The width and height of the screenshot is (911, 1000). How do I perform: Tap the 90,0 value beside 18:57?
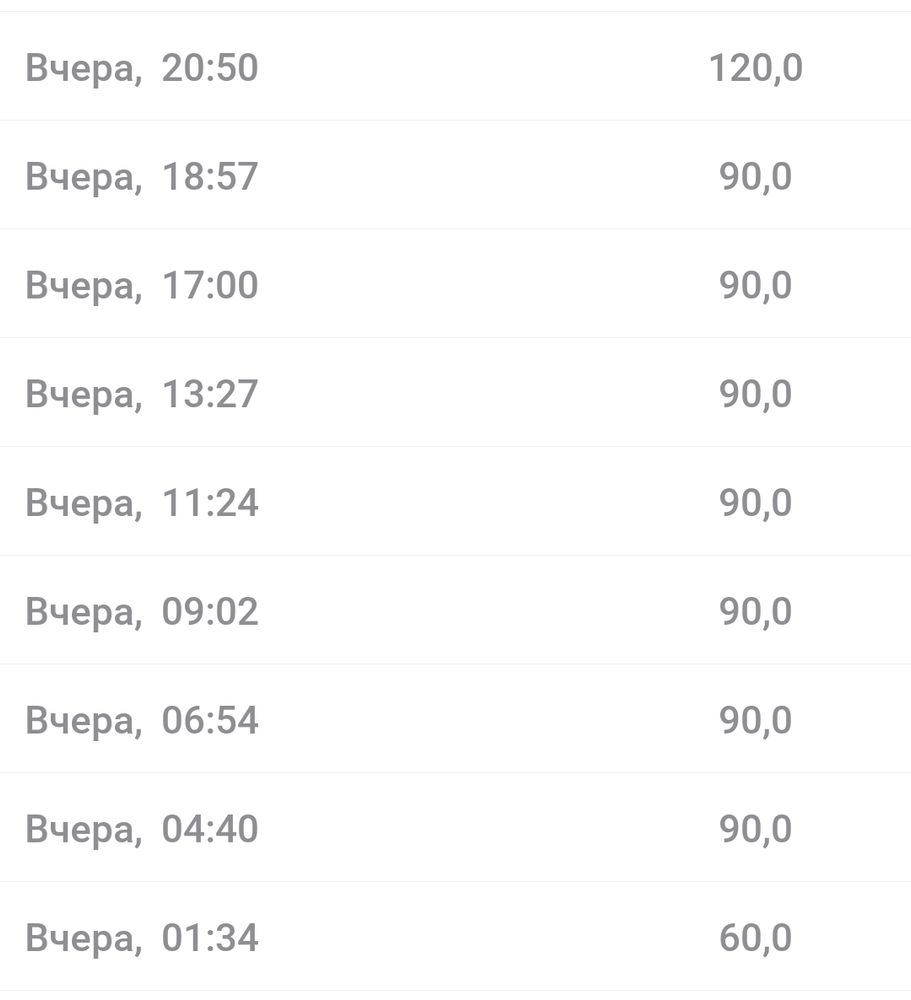coord(755,177)
